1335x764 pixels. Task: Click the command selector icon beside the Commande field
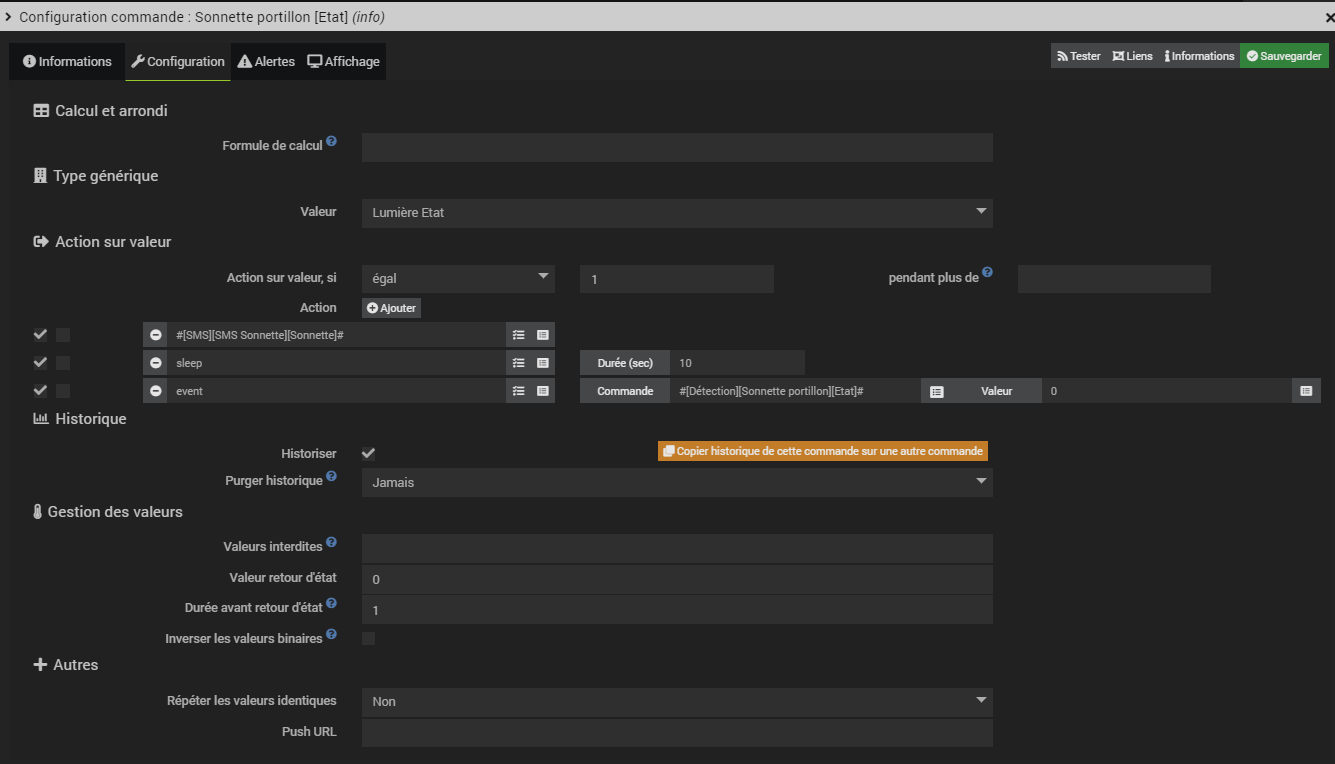coord(936,392)
